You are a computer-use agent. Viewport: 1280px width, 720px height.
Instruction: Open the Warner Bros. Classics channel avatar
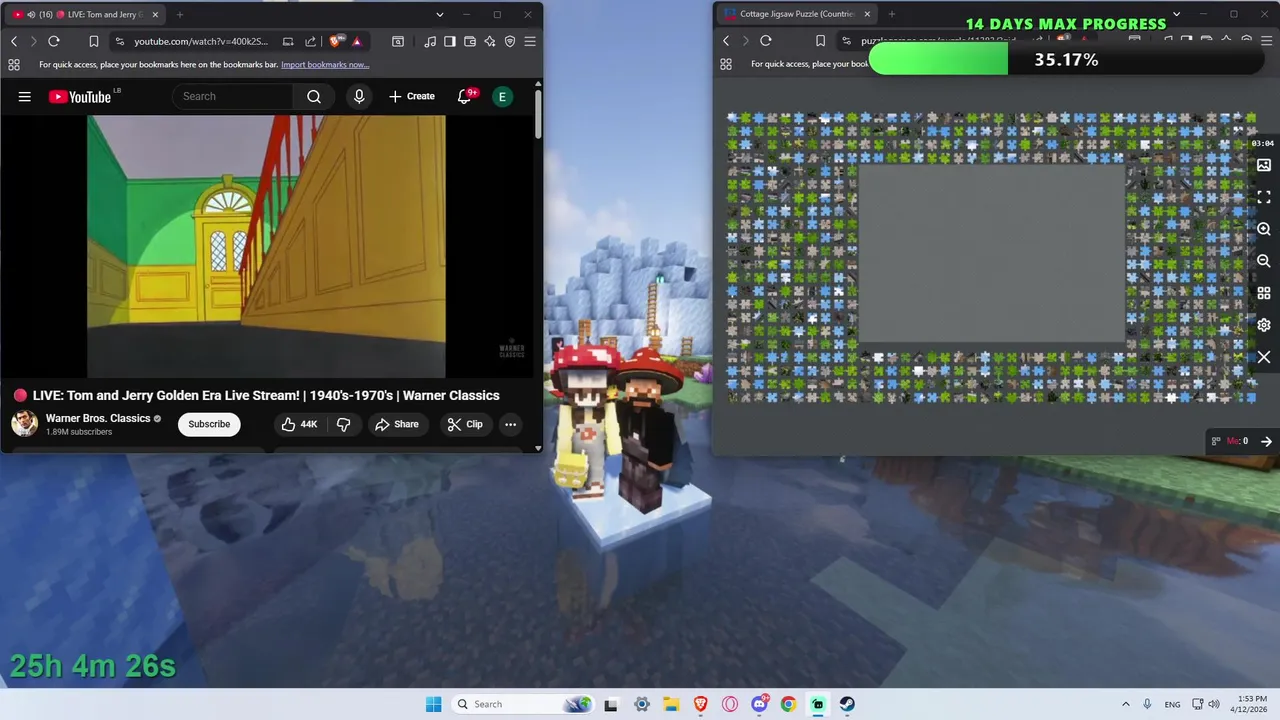[x=25, y=424]
